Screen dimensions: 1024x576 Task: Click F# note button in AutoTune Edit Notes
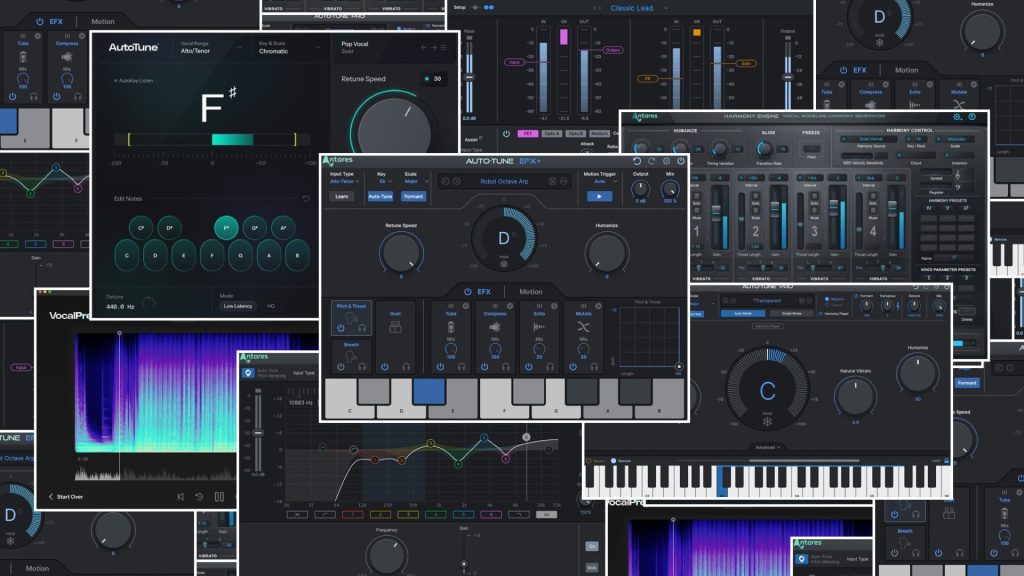point(226,228)
